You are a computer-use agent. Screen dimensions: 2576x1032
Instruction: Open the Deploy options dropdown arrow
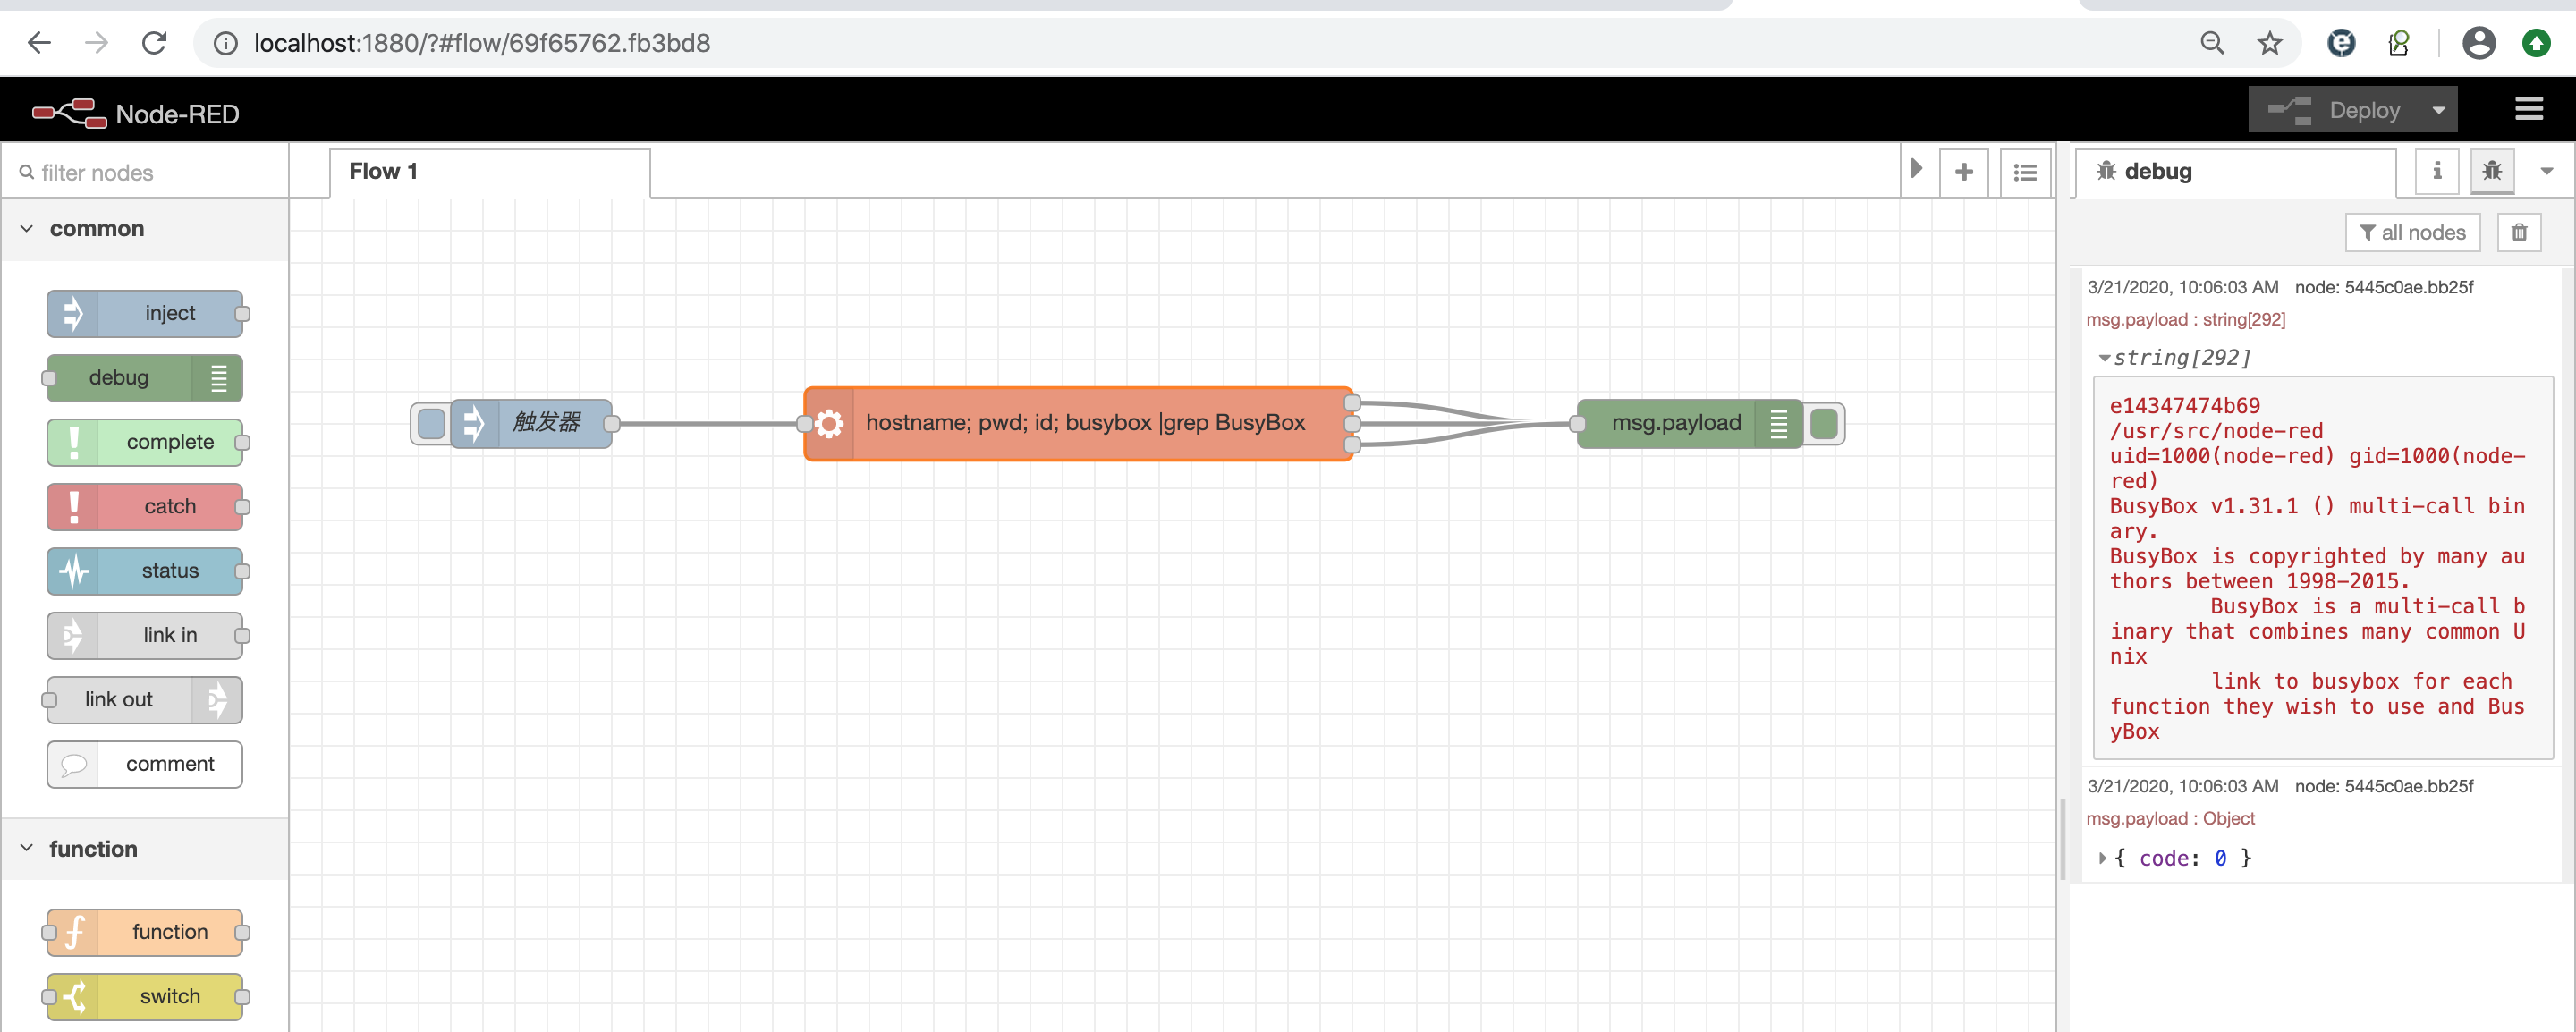[2438, 110]
